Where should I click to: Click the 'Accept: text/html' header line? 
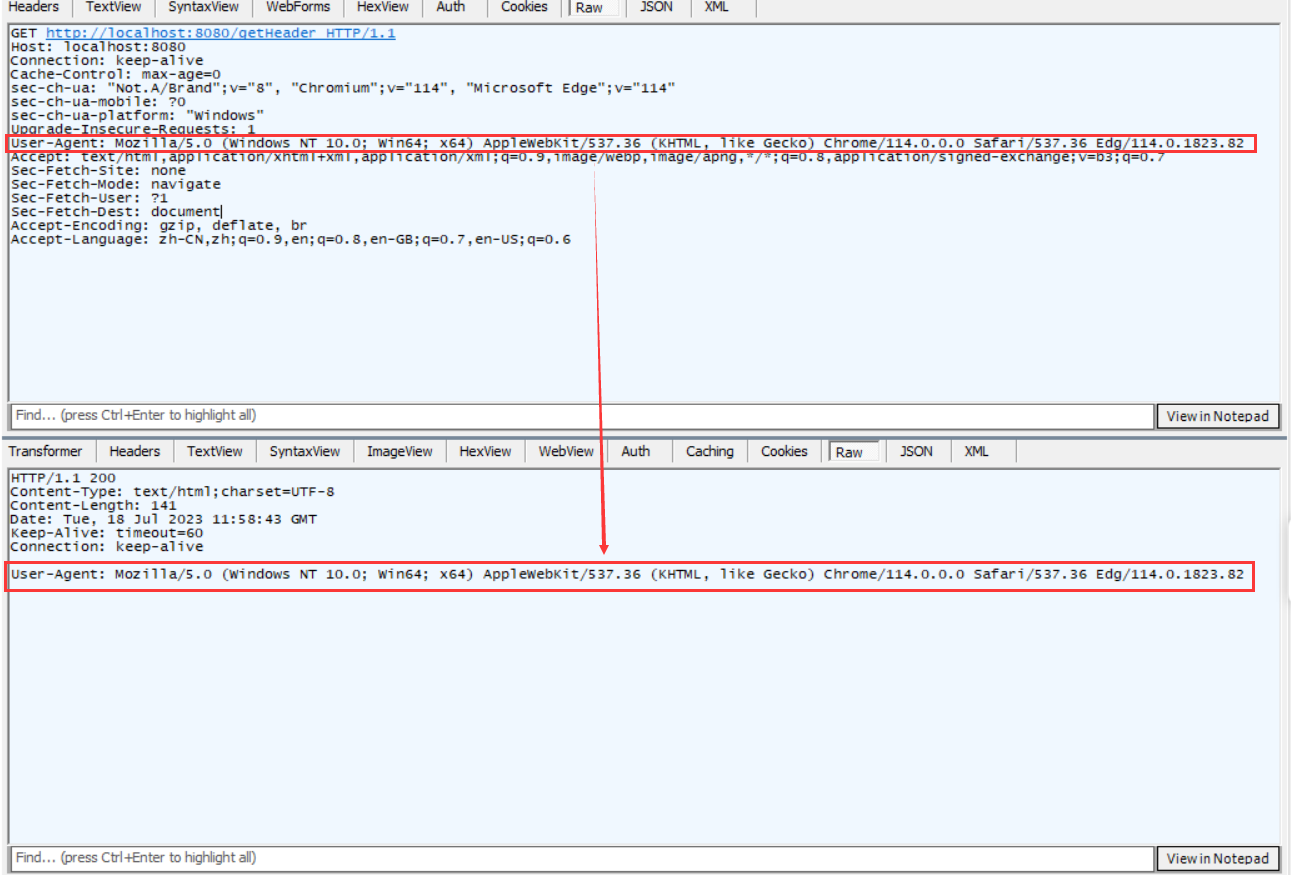click(587, 157)
